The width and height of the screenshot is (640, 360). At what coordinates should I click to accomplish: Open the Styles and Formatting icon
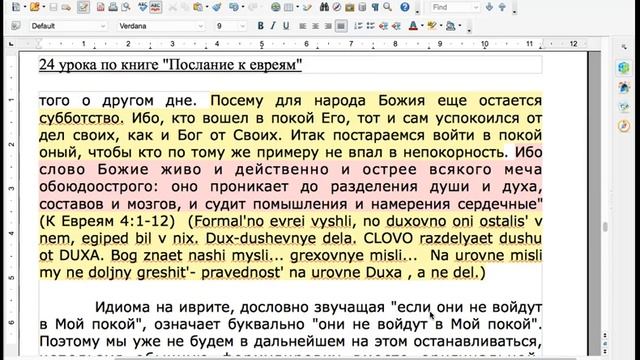(x=16, y=26)
